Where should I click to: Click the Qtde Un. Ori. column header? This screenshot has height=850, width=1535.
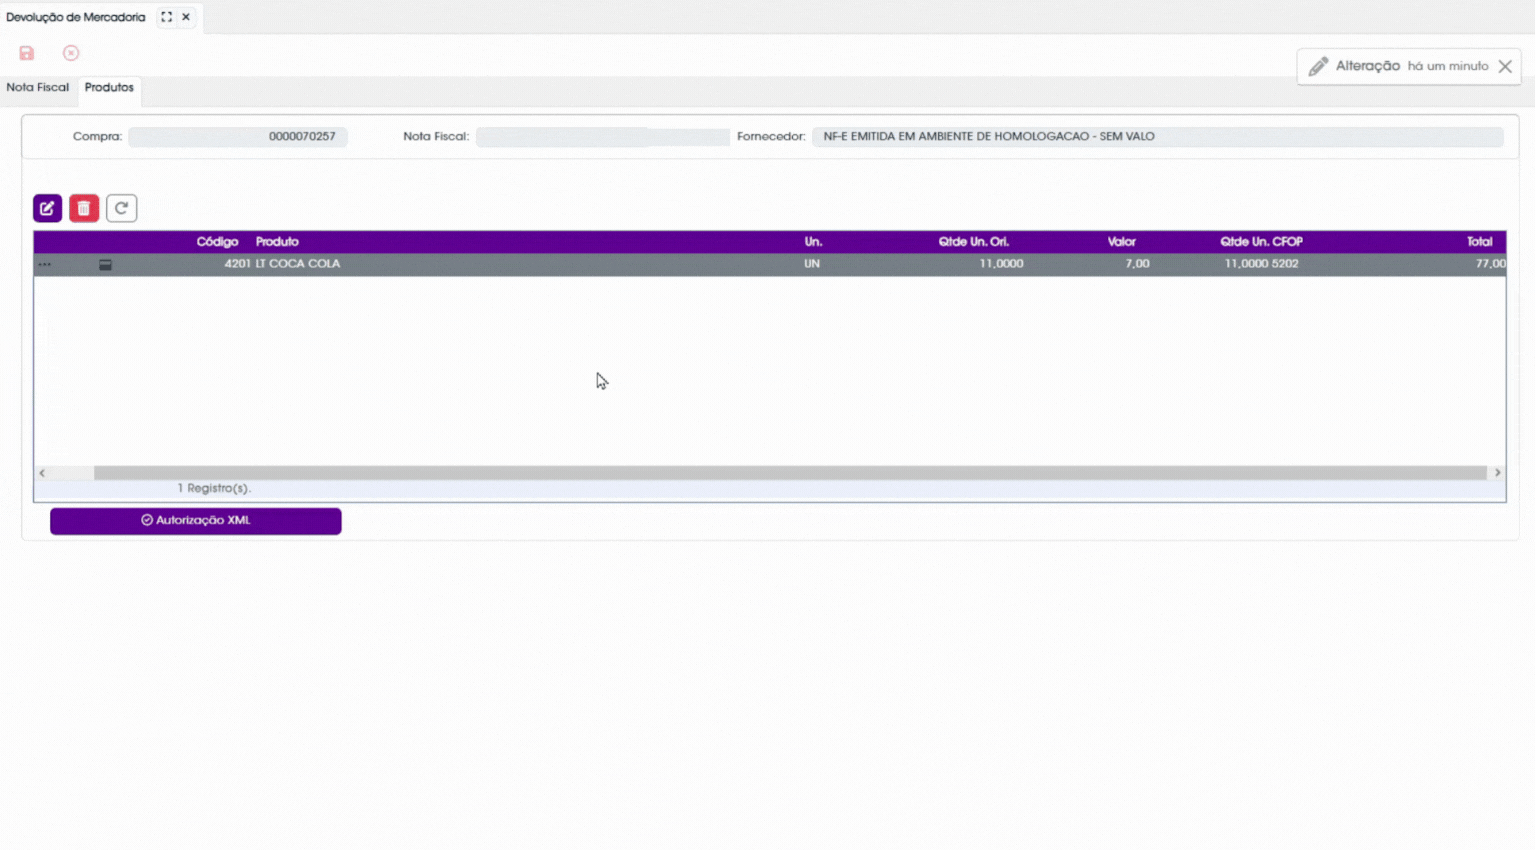click(x=973, y=242)
